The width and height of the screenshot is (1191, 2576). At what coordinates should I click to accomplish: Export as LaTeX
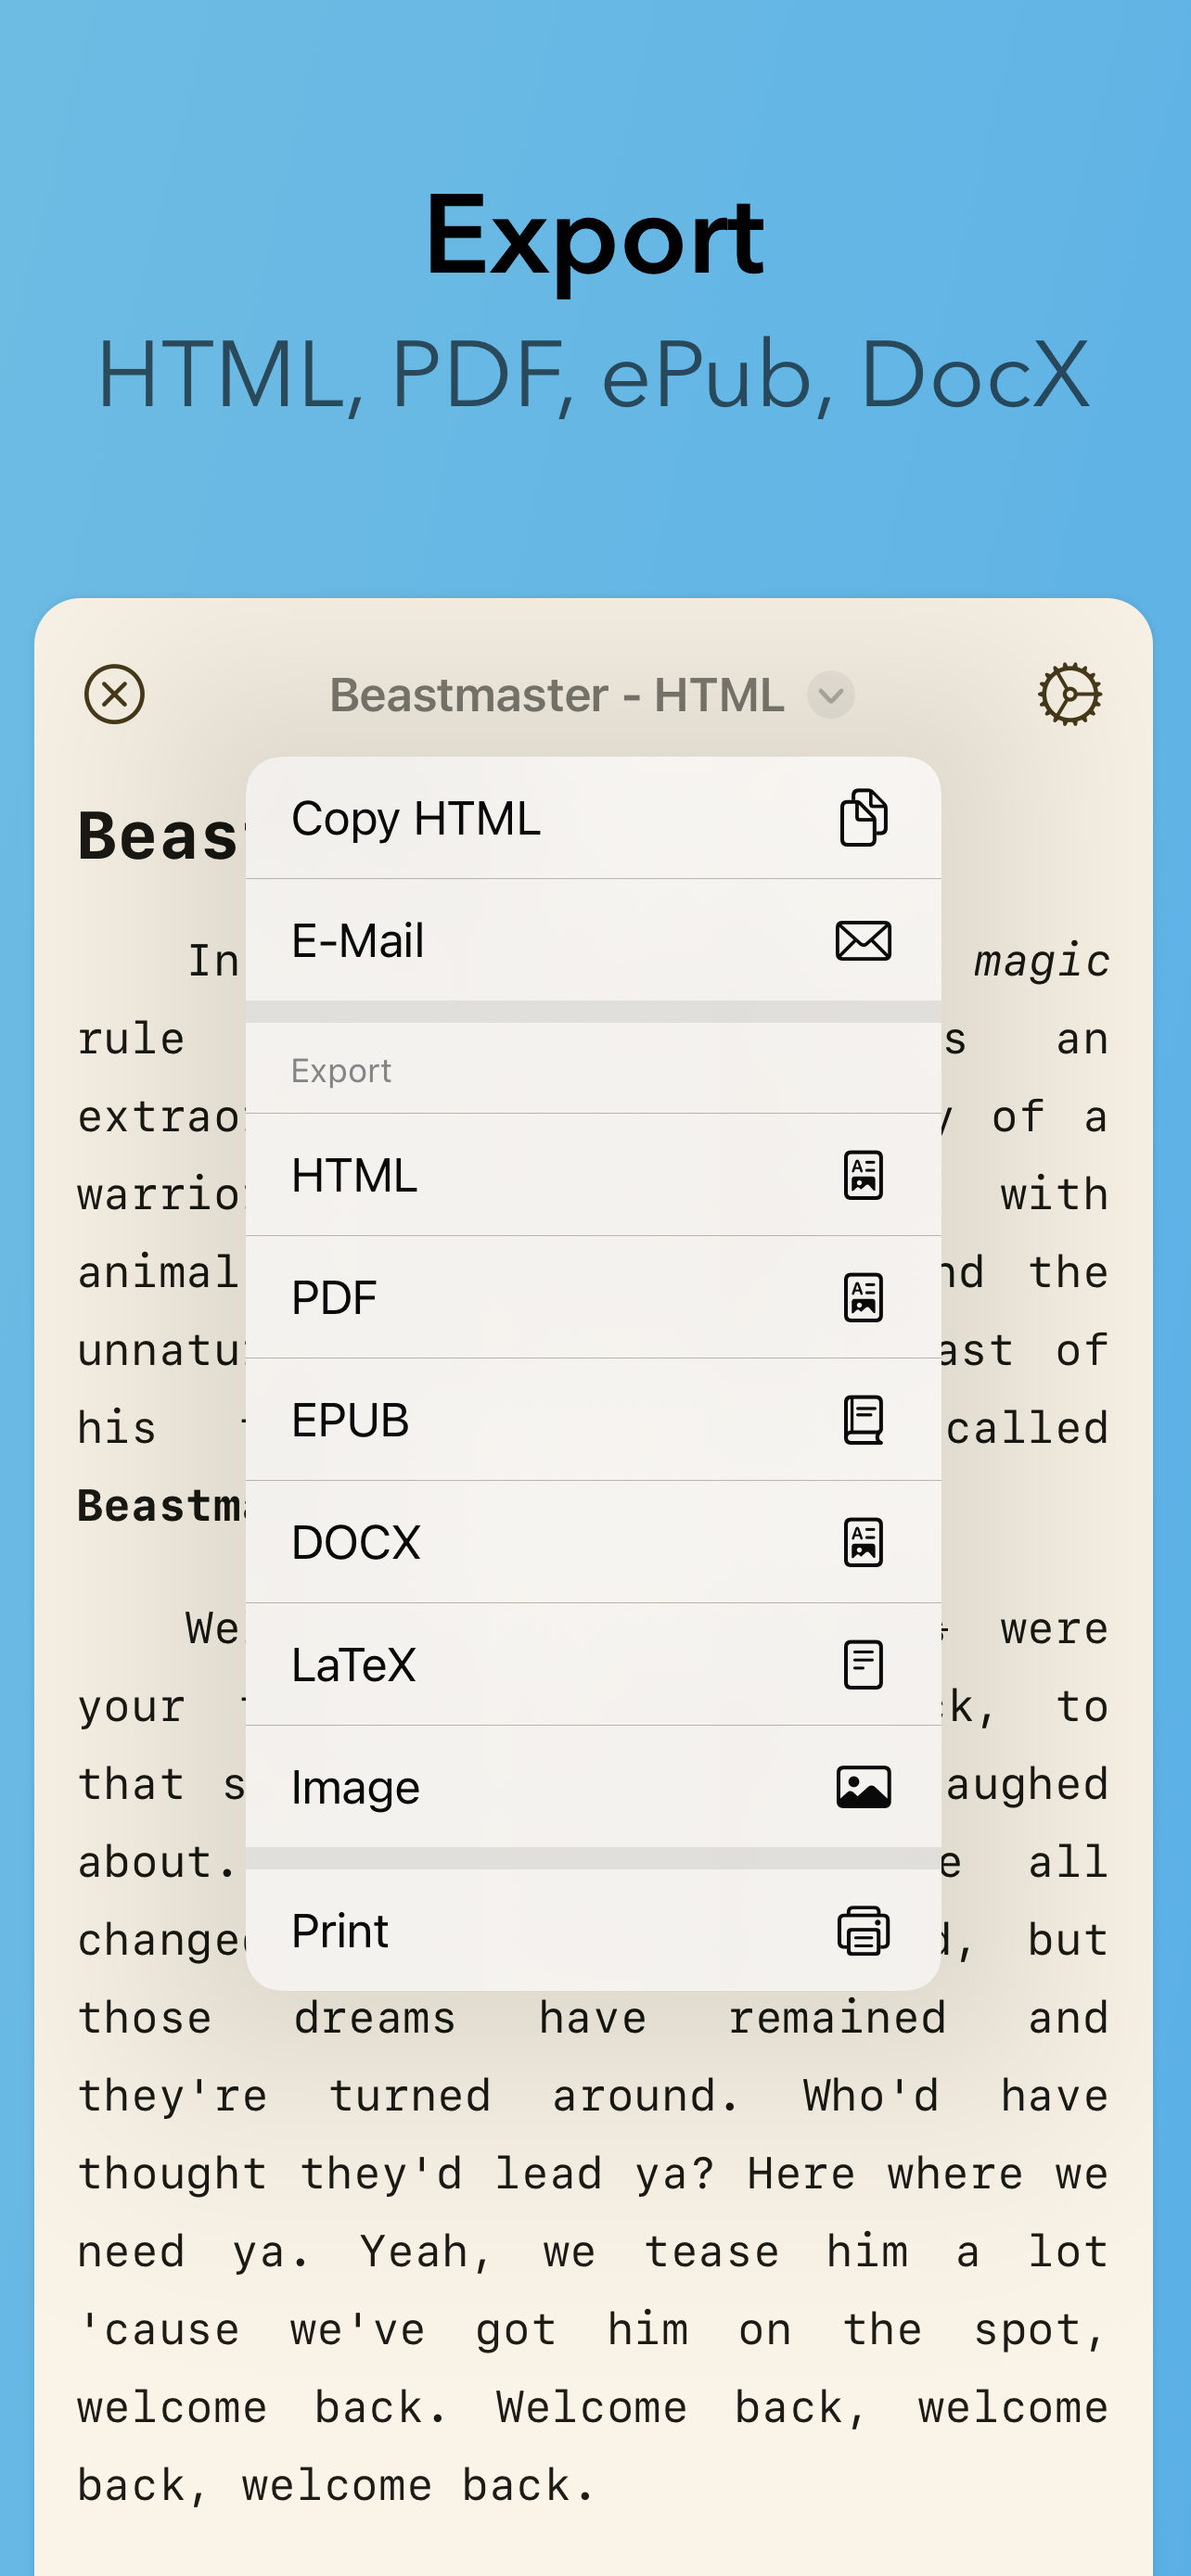pyautogui.click(x=593, y=1665)
